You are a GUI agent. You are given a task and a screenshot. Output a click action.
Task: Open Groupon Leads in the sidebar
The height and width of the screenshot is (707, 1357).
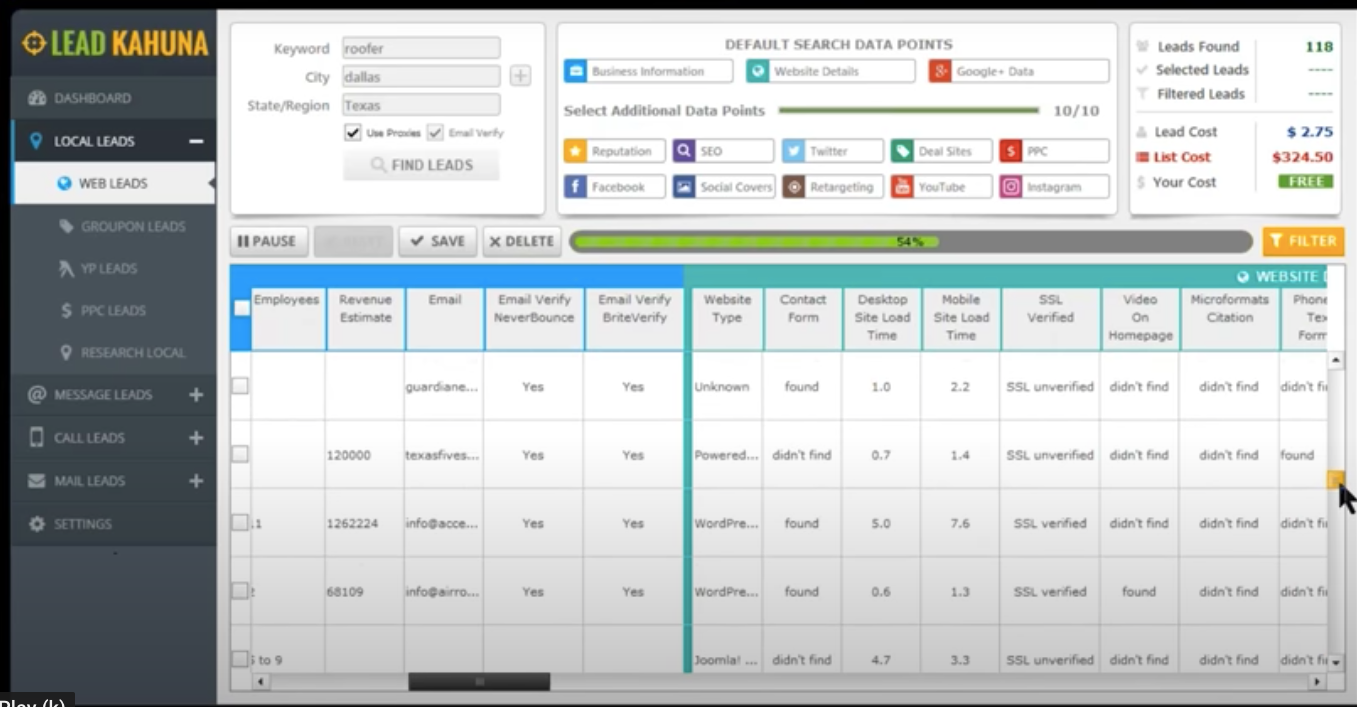[132, 226]
